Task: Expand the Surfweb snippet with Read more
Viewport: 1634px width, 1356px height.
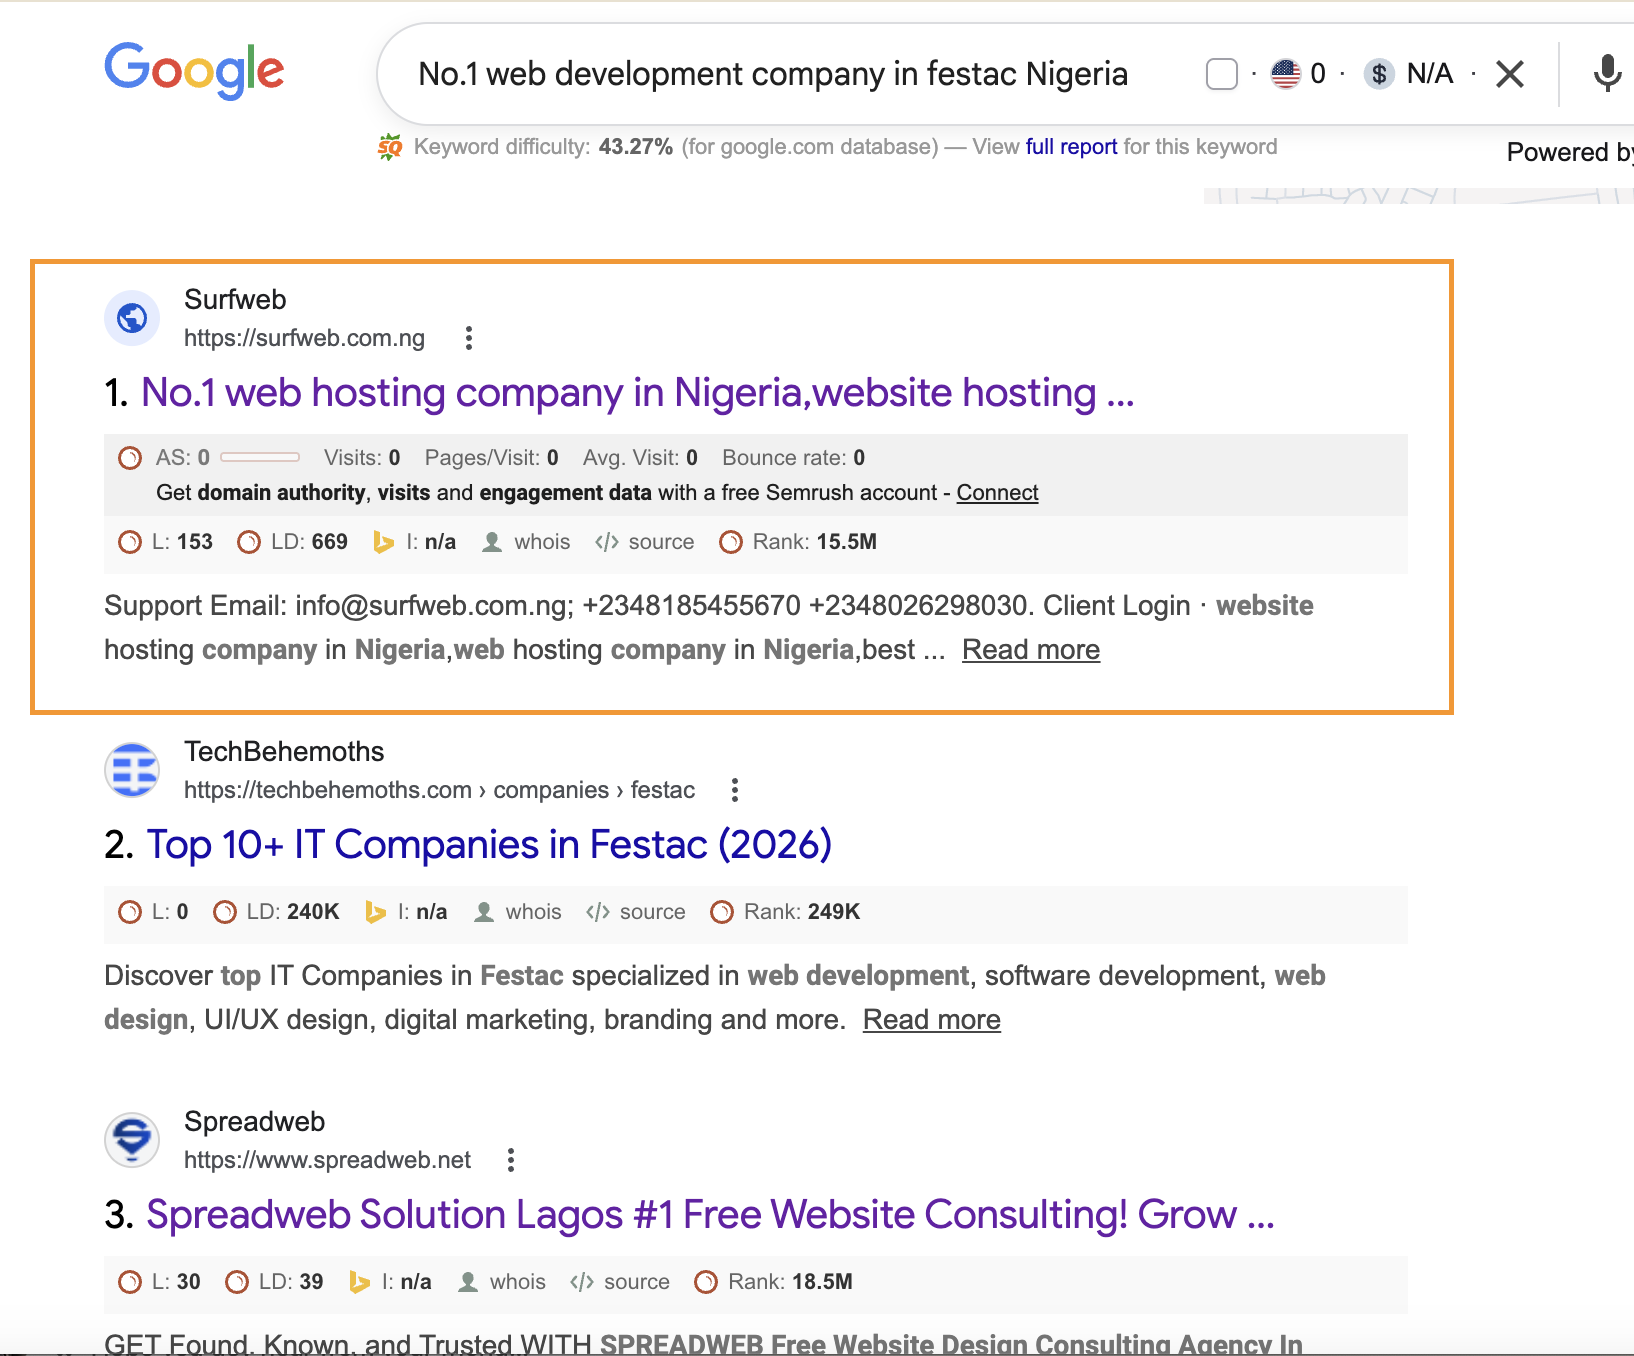Action: pos(1030,649)
